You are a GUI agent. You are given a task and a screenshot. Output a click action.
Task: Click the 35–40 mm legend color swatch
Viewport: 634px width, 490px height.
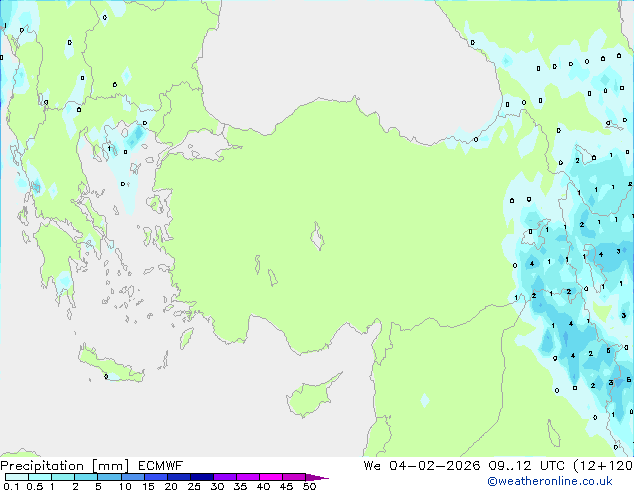[248, 477]
